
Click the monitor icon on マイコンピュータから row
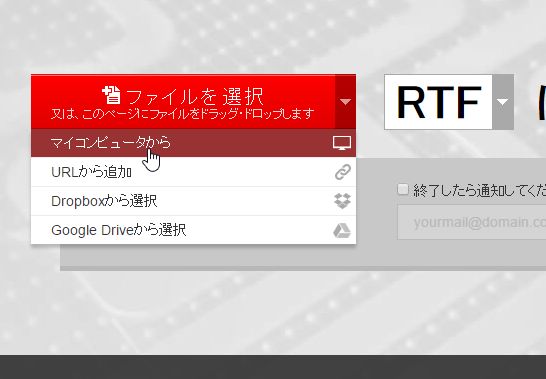342,143
